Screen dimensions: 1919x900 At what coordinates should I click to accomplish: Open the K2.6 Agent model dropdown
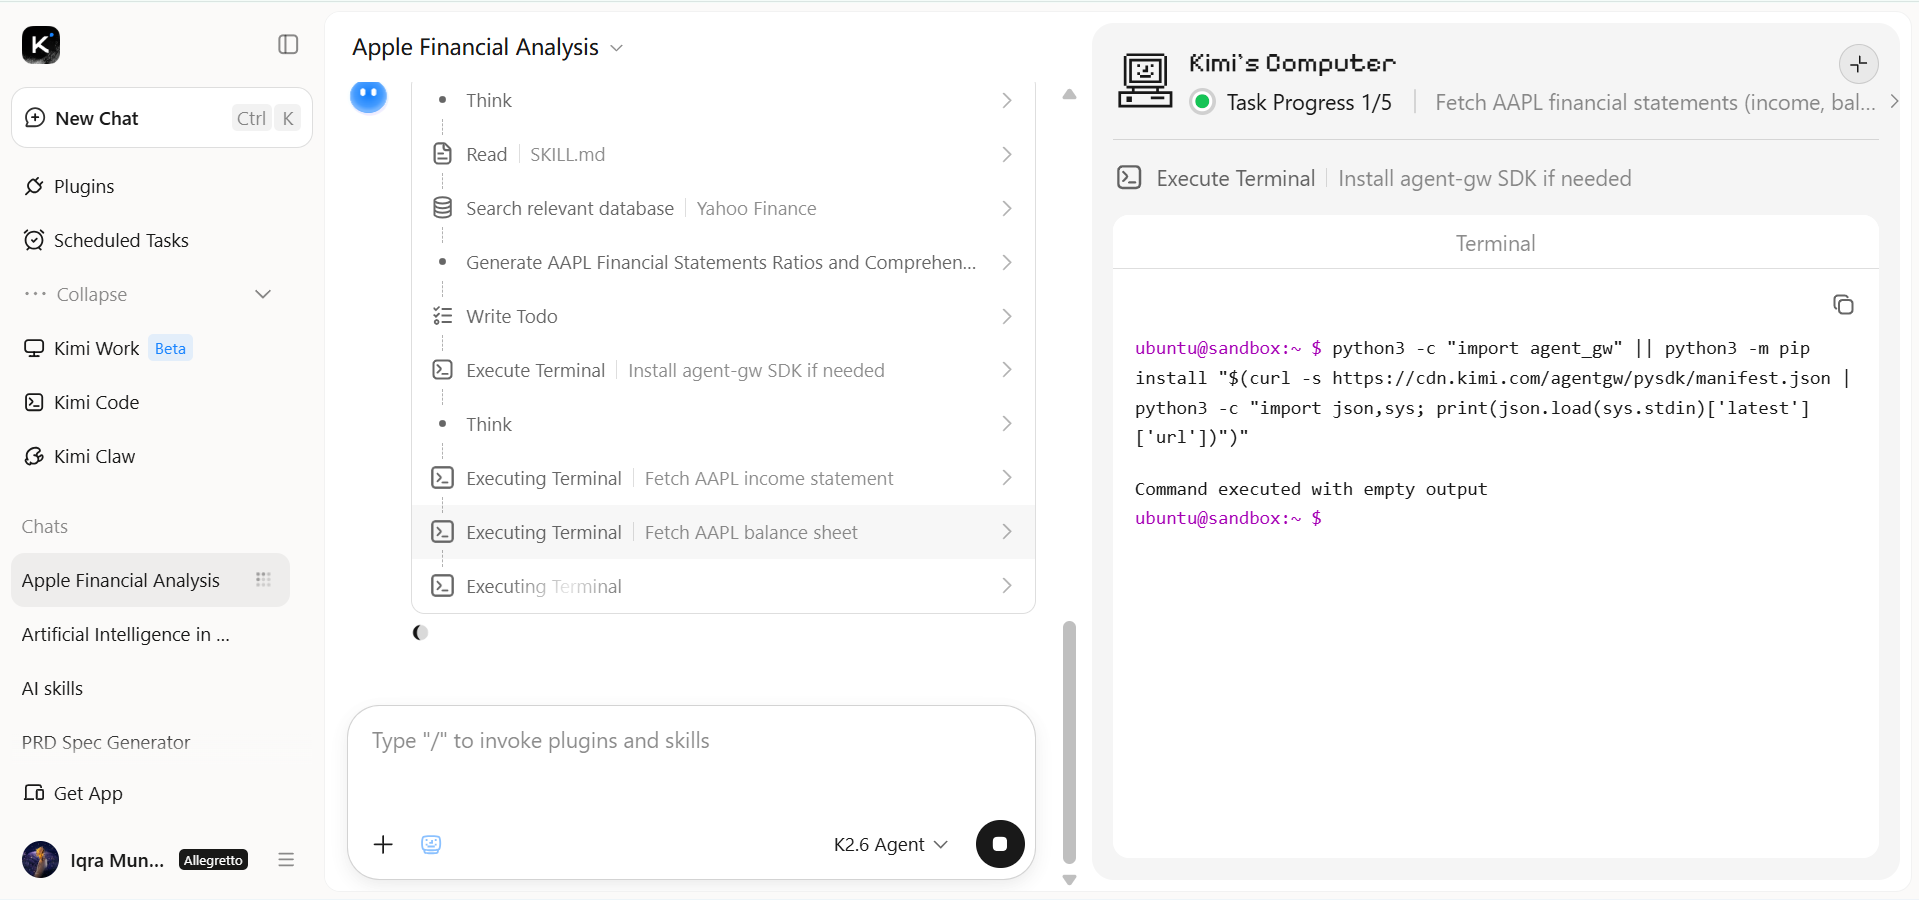pyautogui.click(x=890, y=844)
